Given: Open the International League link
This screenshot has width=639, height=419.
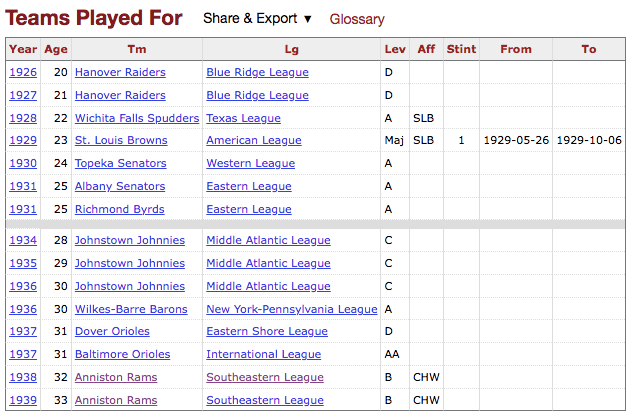Looking at the screenshot, I should [263, 354].
